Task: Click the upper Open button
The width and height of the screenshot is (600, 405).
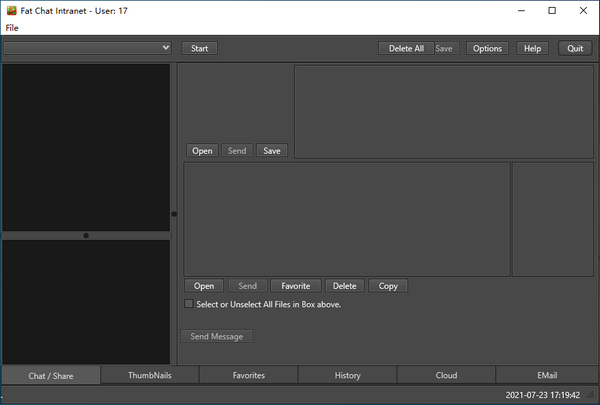Action: tap(202, 151)
